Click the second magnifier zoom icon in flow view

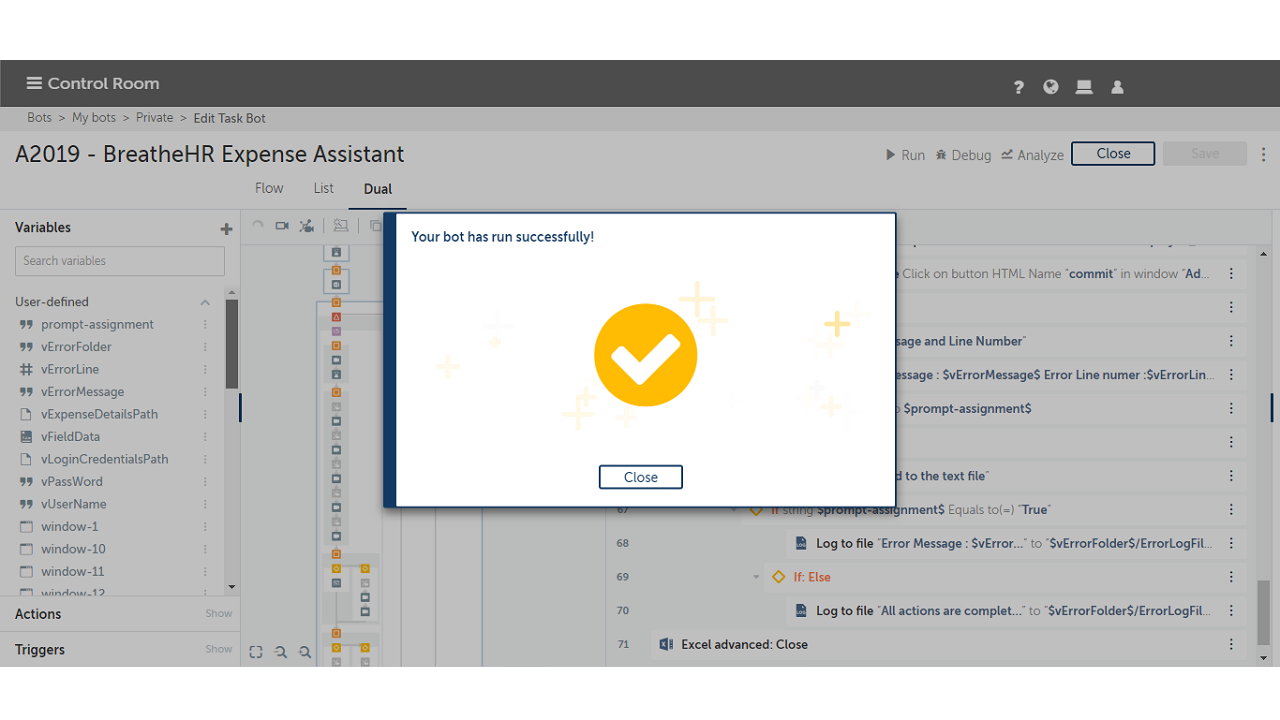pos(305,652)
